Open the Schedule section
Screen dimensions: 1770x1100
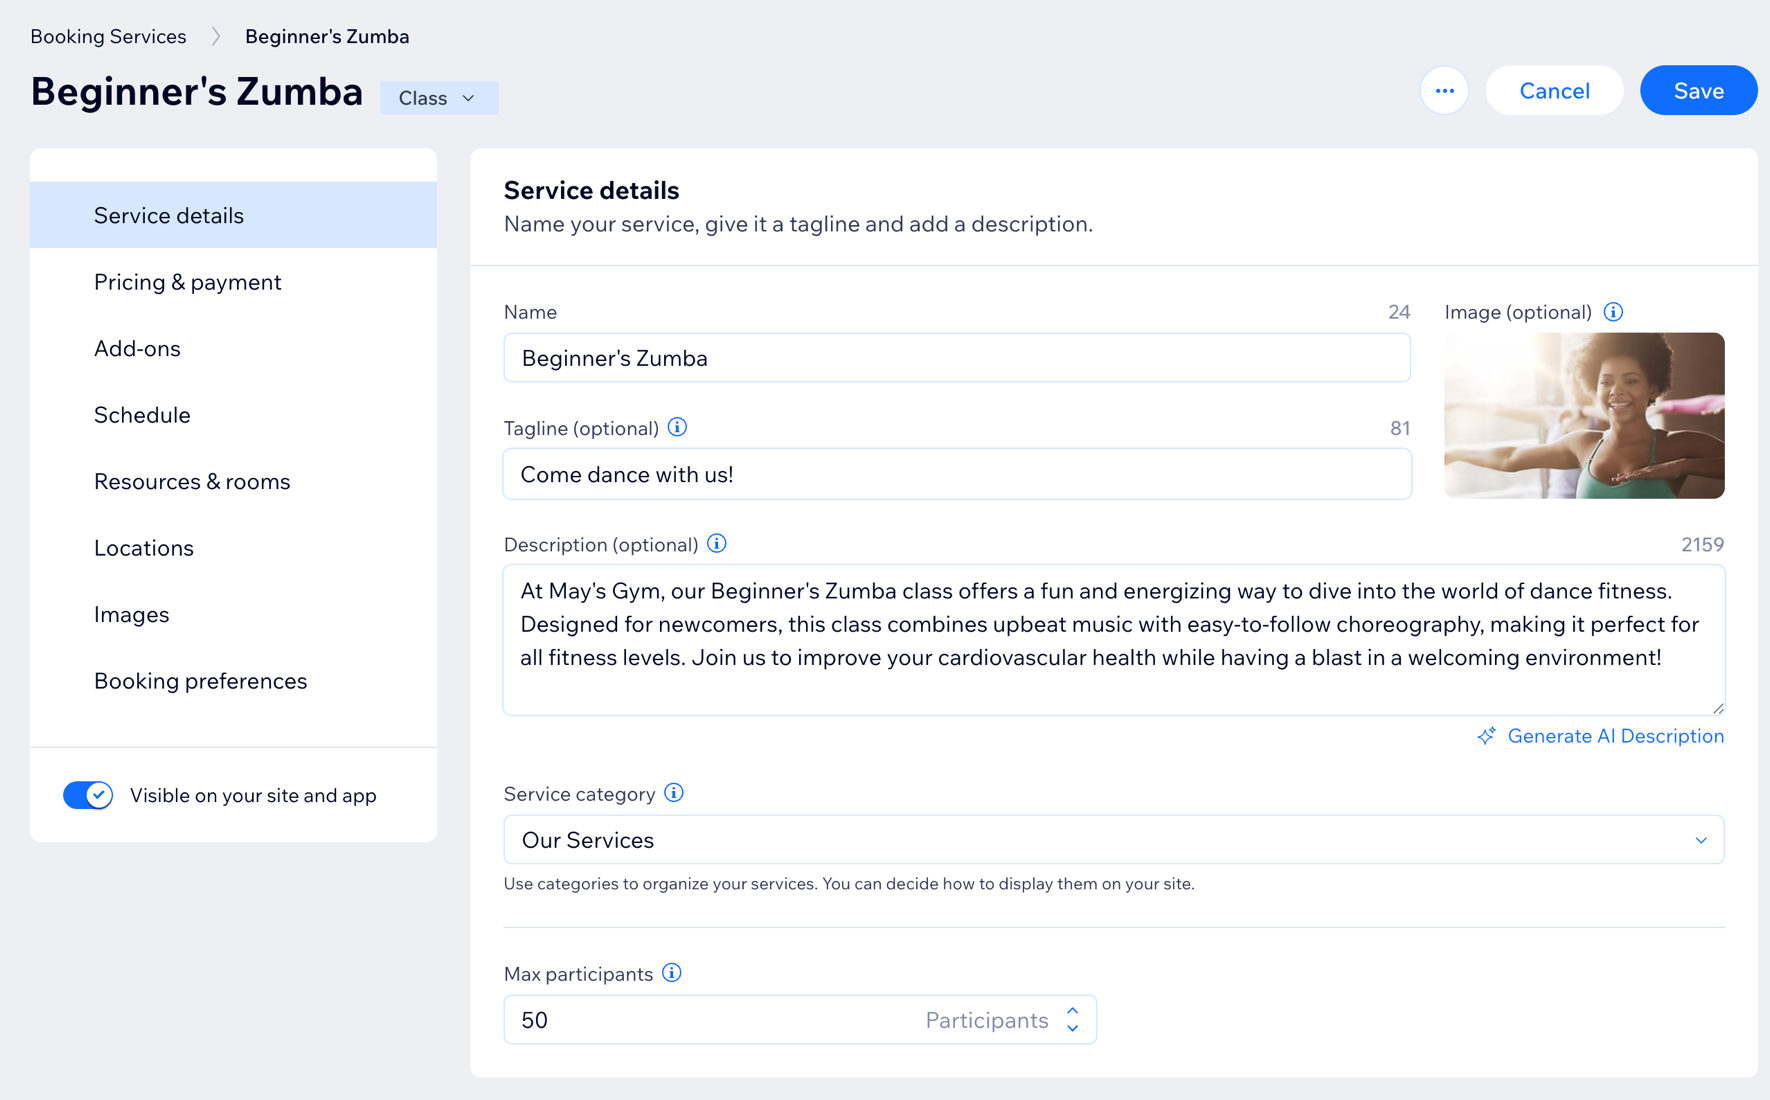click(x=233, y=415)
